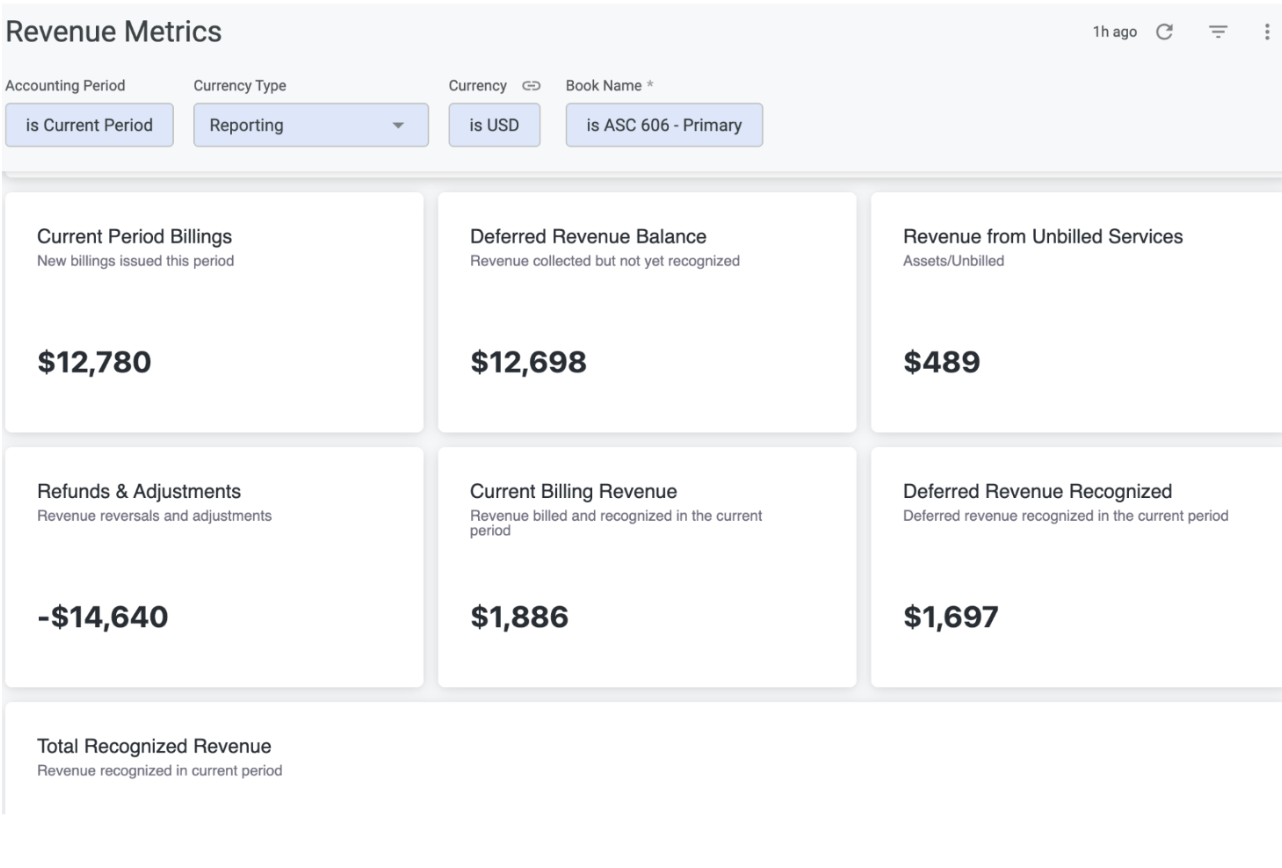Select the Total Recognized Revenue tile title

click(x=154, y=747)
